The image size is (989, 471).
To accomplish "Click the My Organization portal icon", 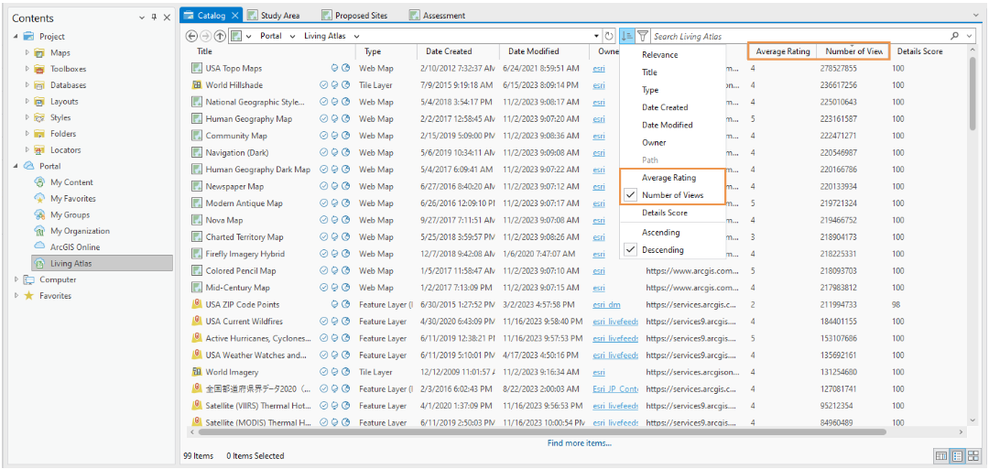I will click(39, 231).
